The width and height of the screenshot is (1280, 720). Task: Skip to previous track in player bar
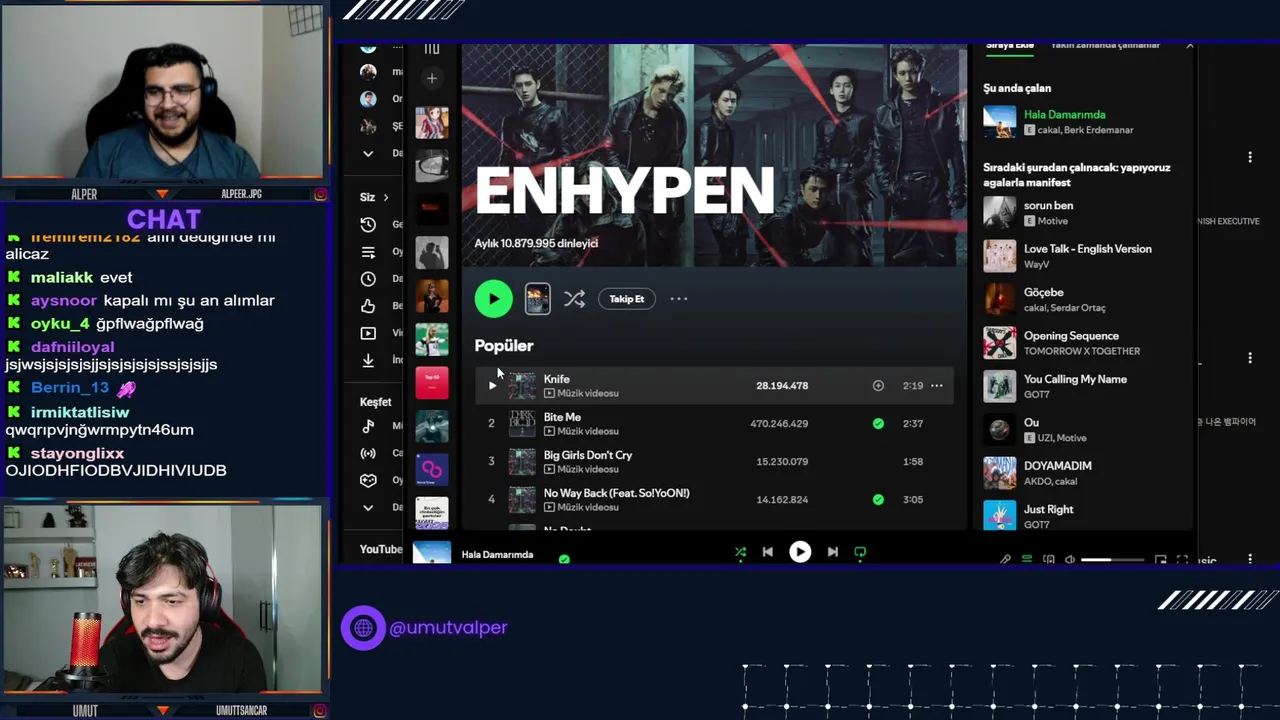[767, 551]
